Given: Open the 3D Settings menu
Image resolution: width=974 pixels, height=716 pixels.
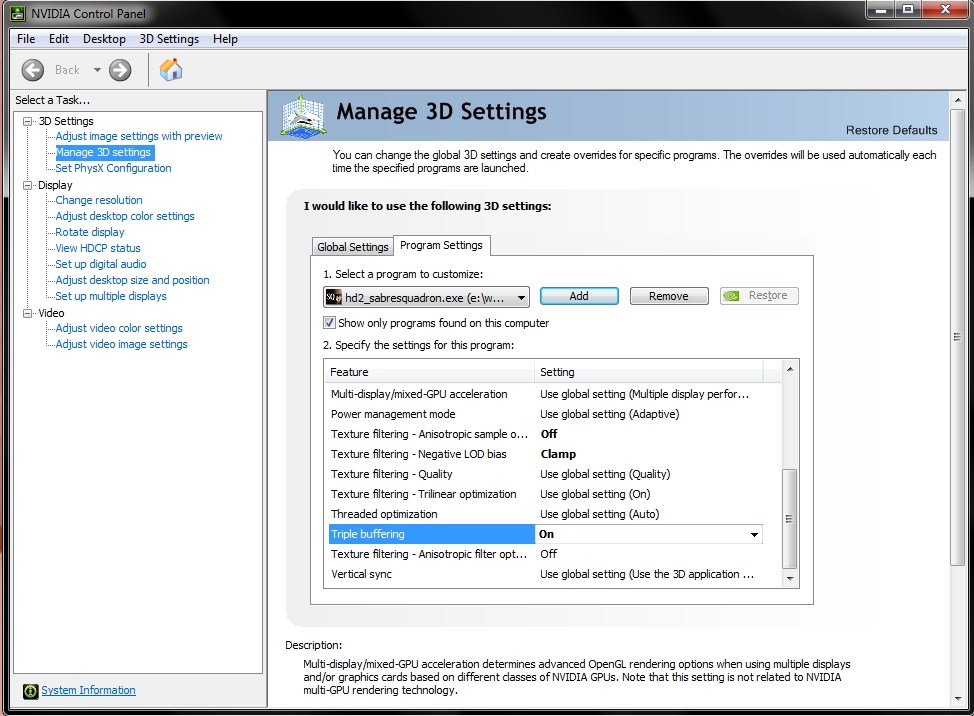Looking at the screenshot, I should (169, 39).
